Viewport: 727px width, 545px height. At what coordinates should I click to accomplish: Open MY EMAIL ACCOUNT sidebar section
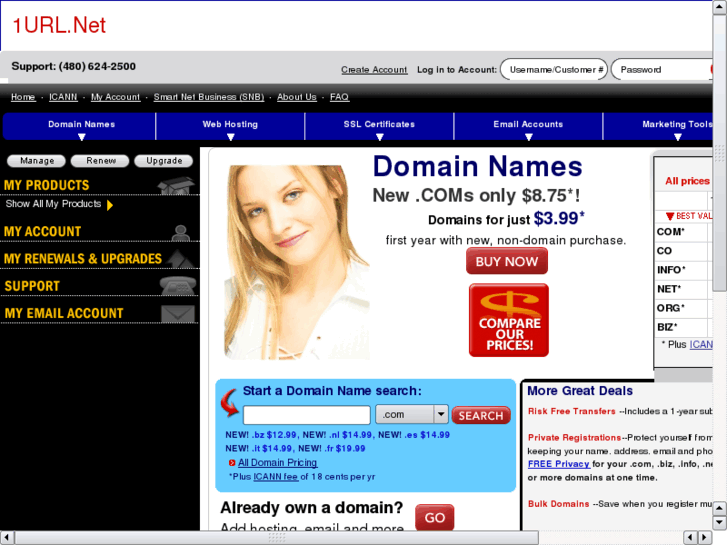pos(64,314)
